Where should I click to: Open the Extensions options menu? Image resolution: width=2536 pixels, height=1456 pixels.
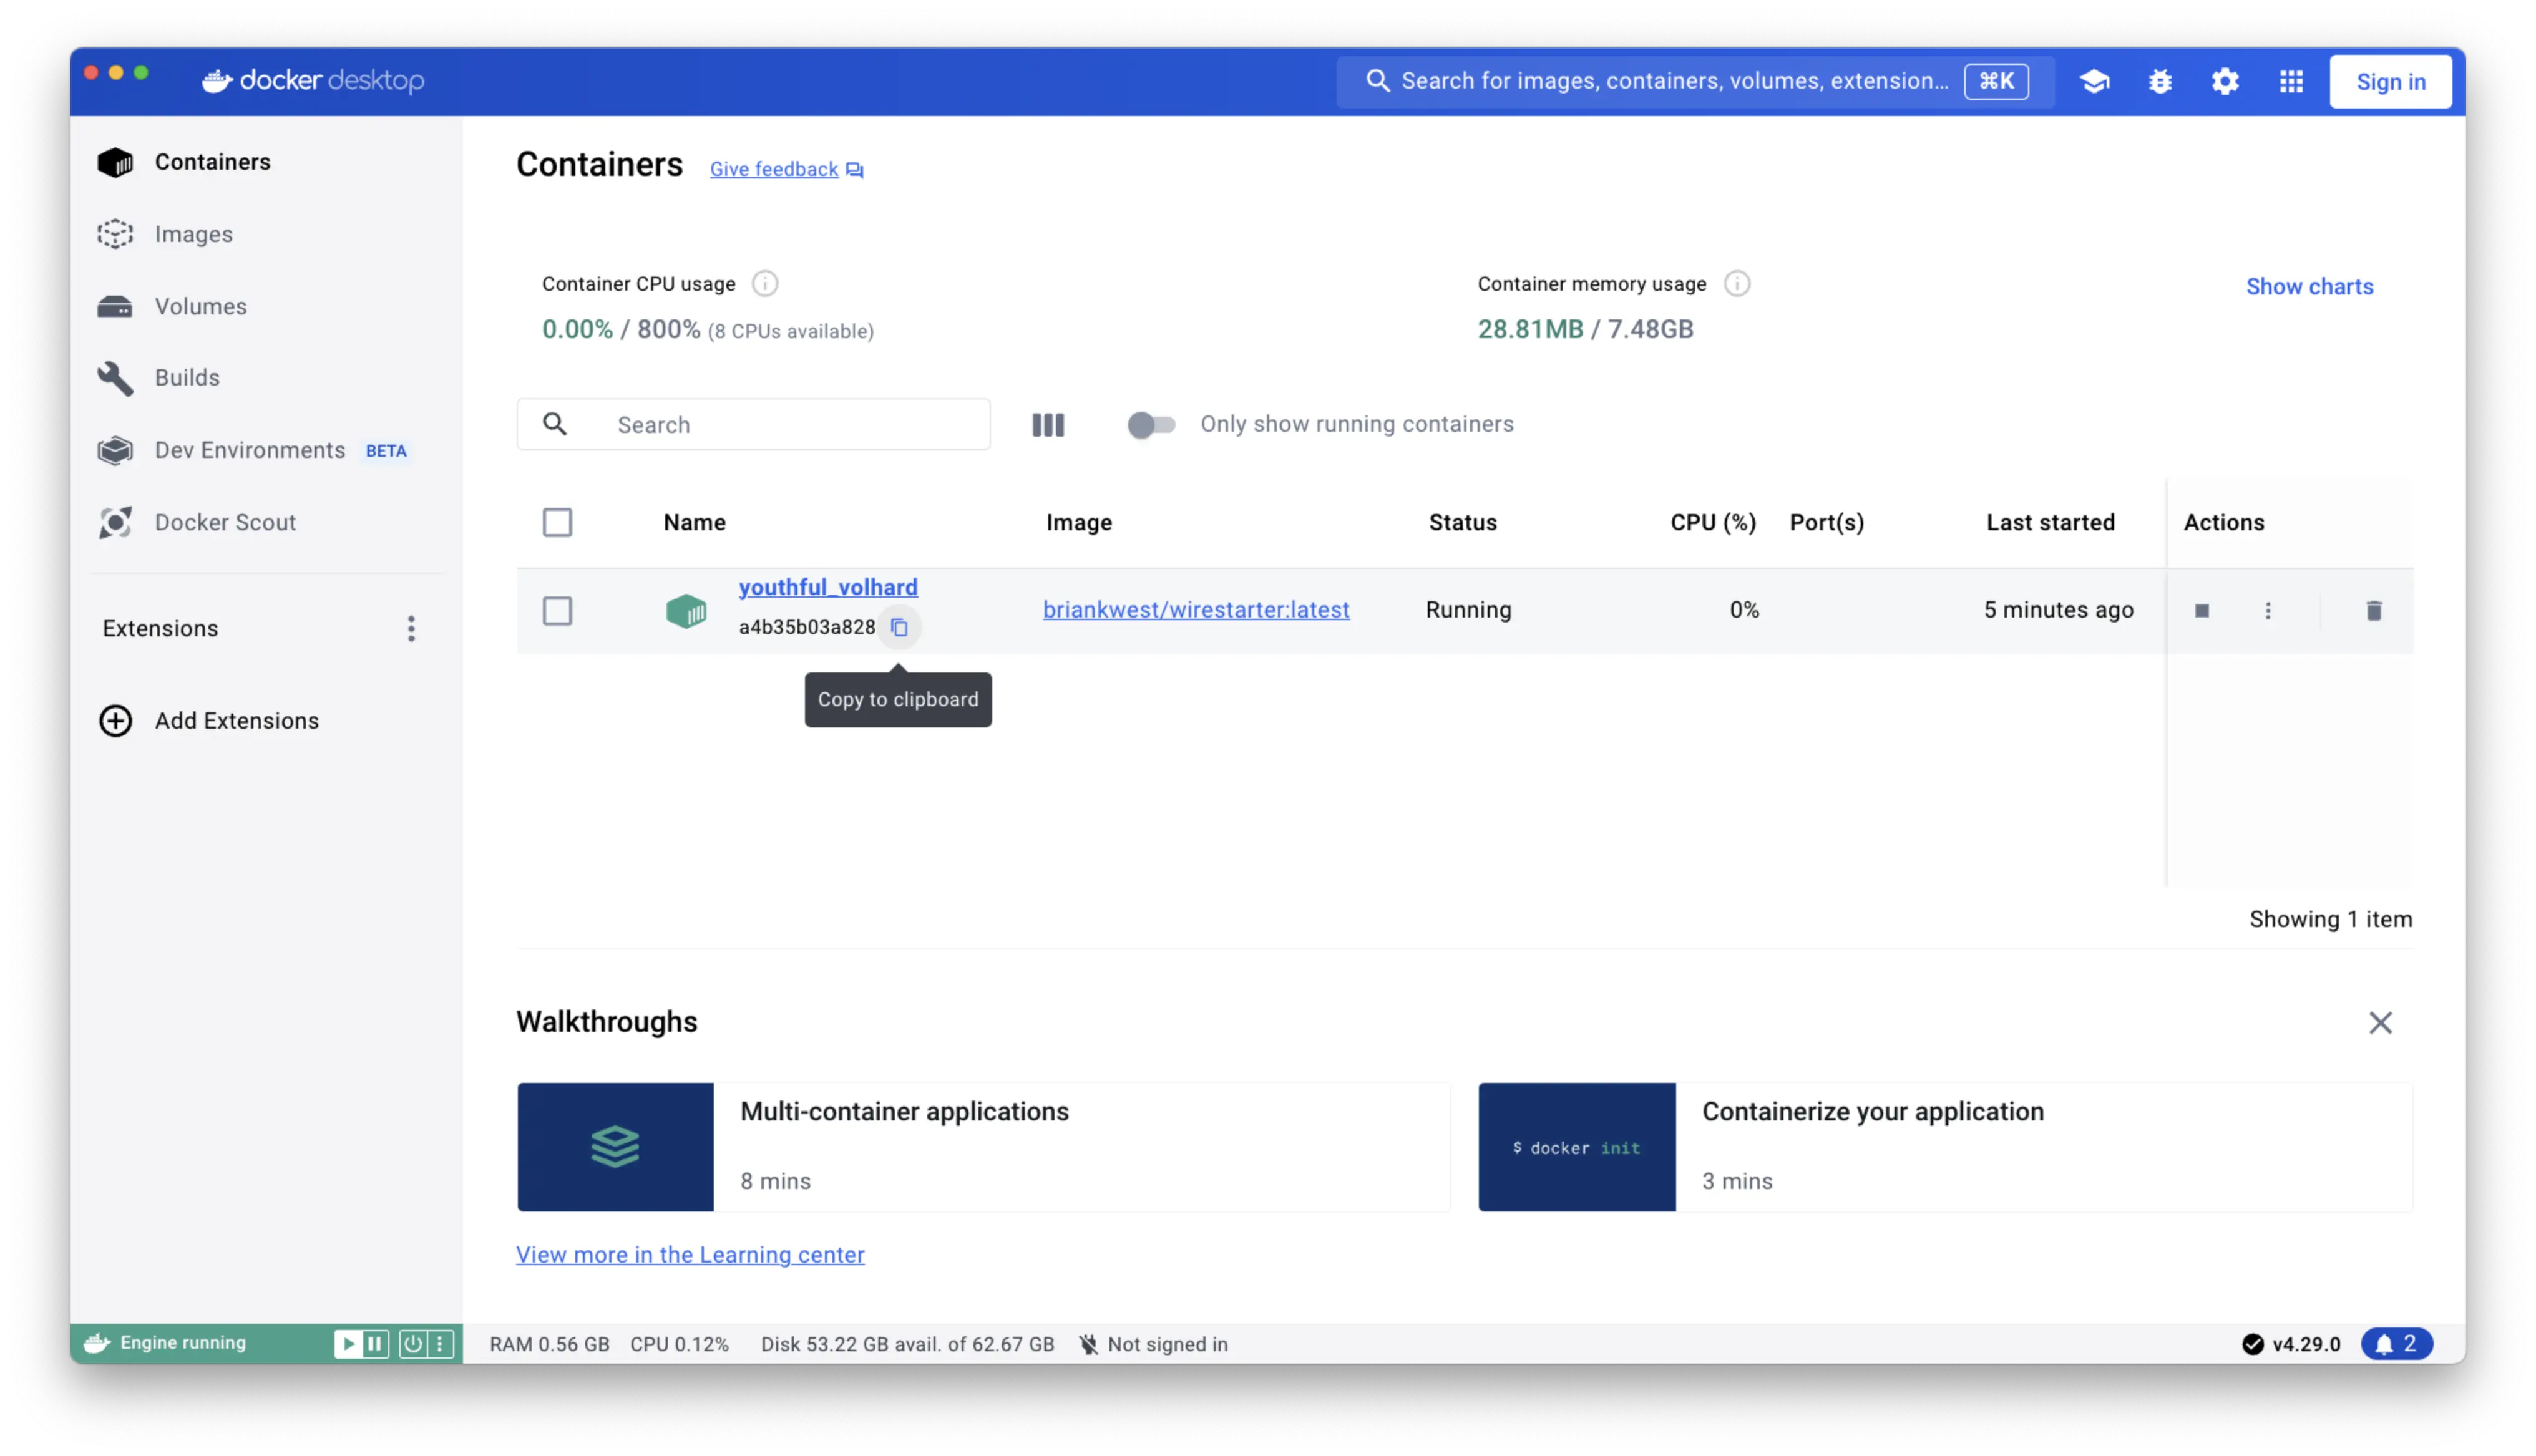411,628
